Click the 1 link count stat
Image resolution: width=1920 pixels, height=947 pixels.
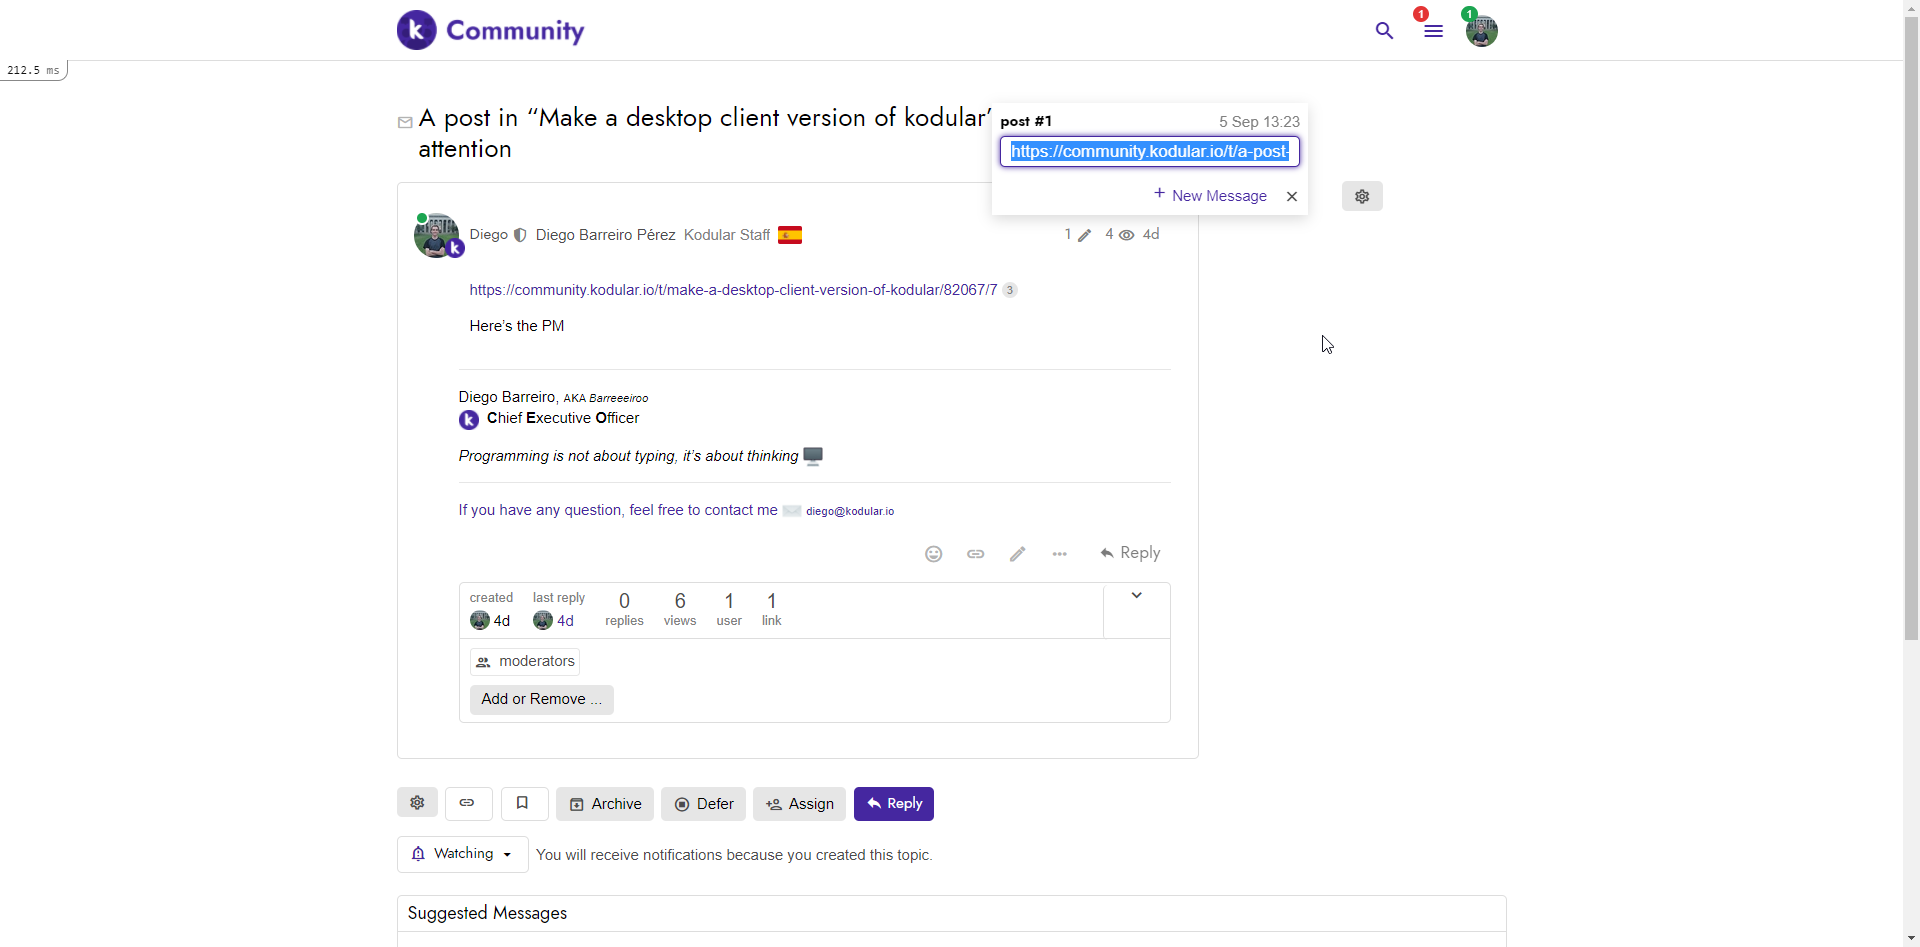(x=772, y=609)
